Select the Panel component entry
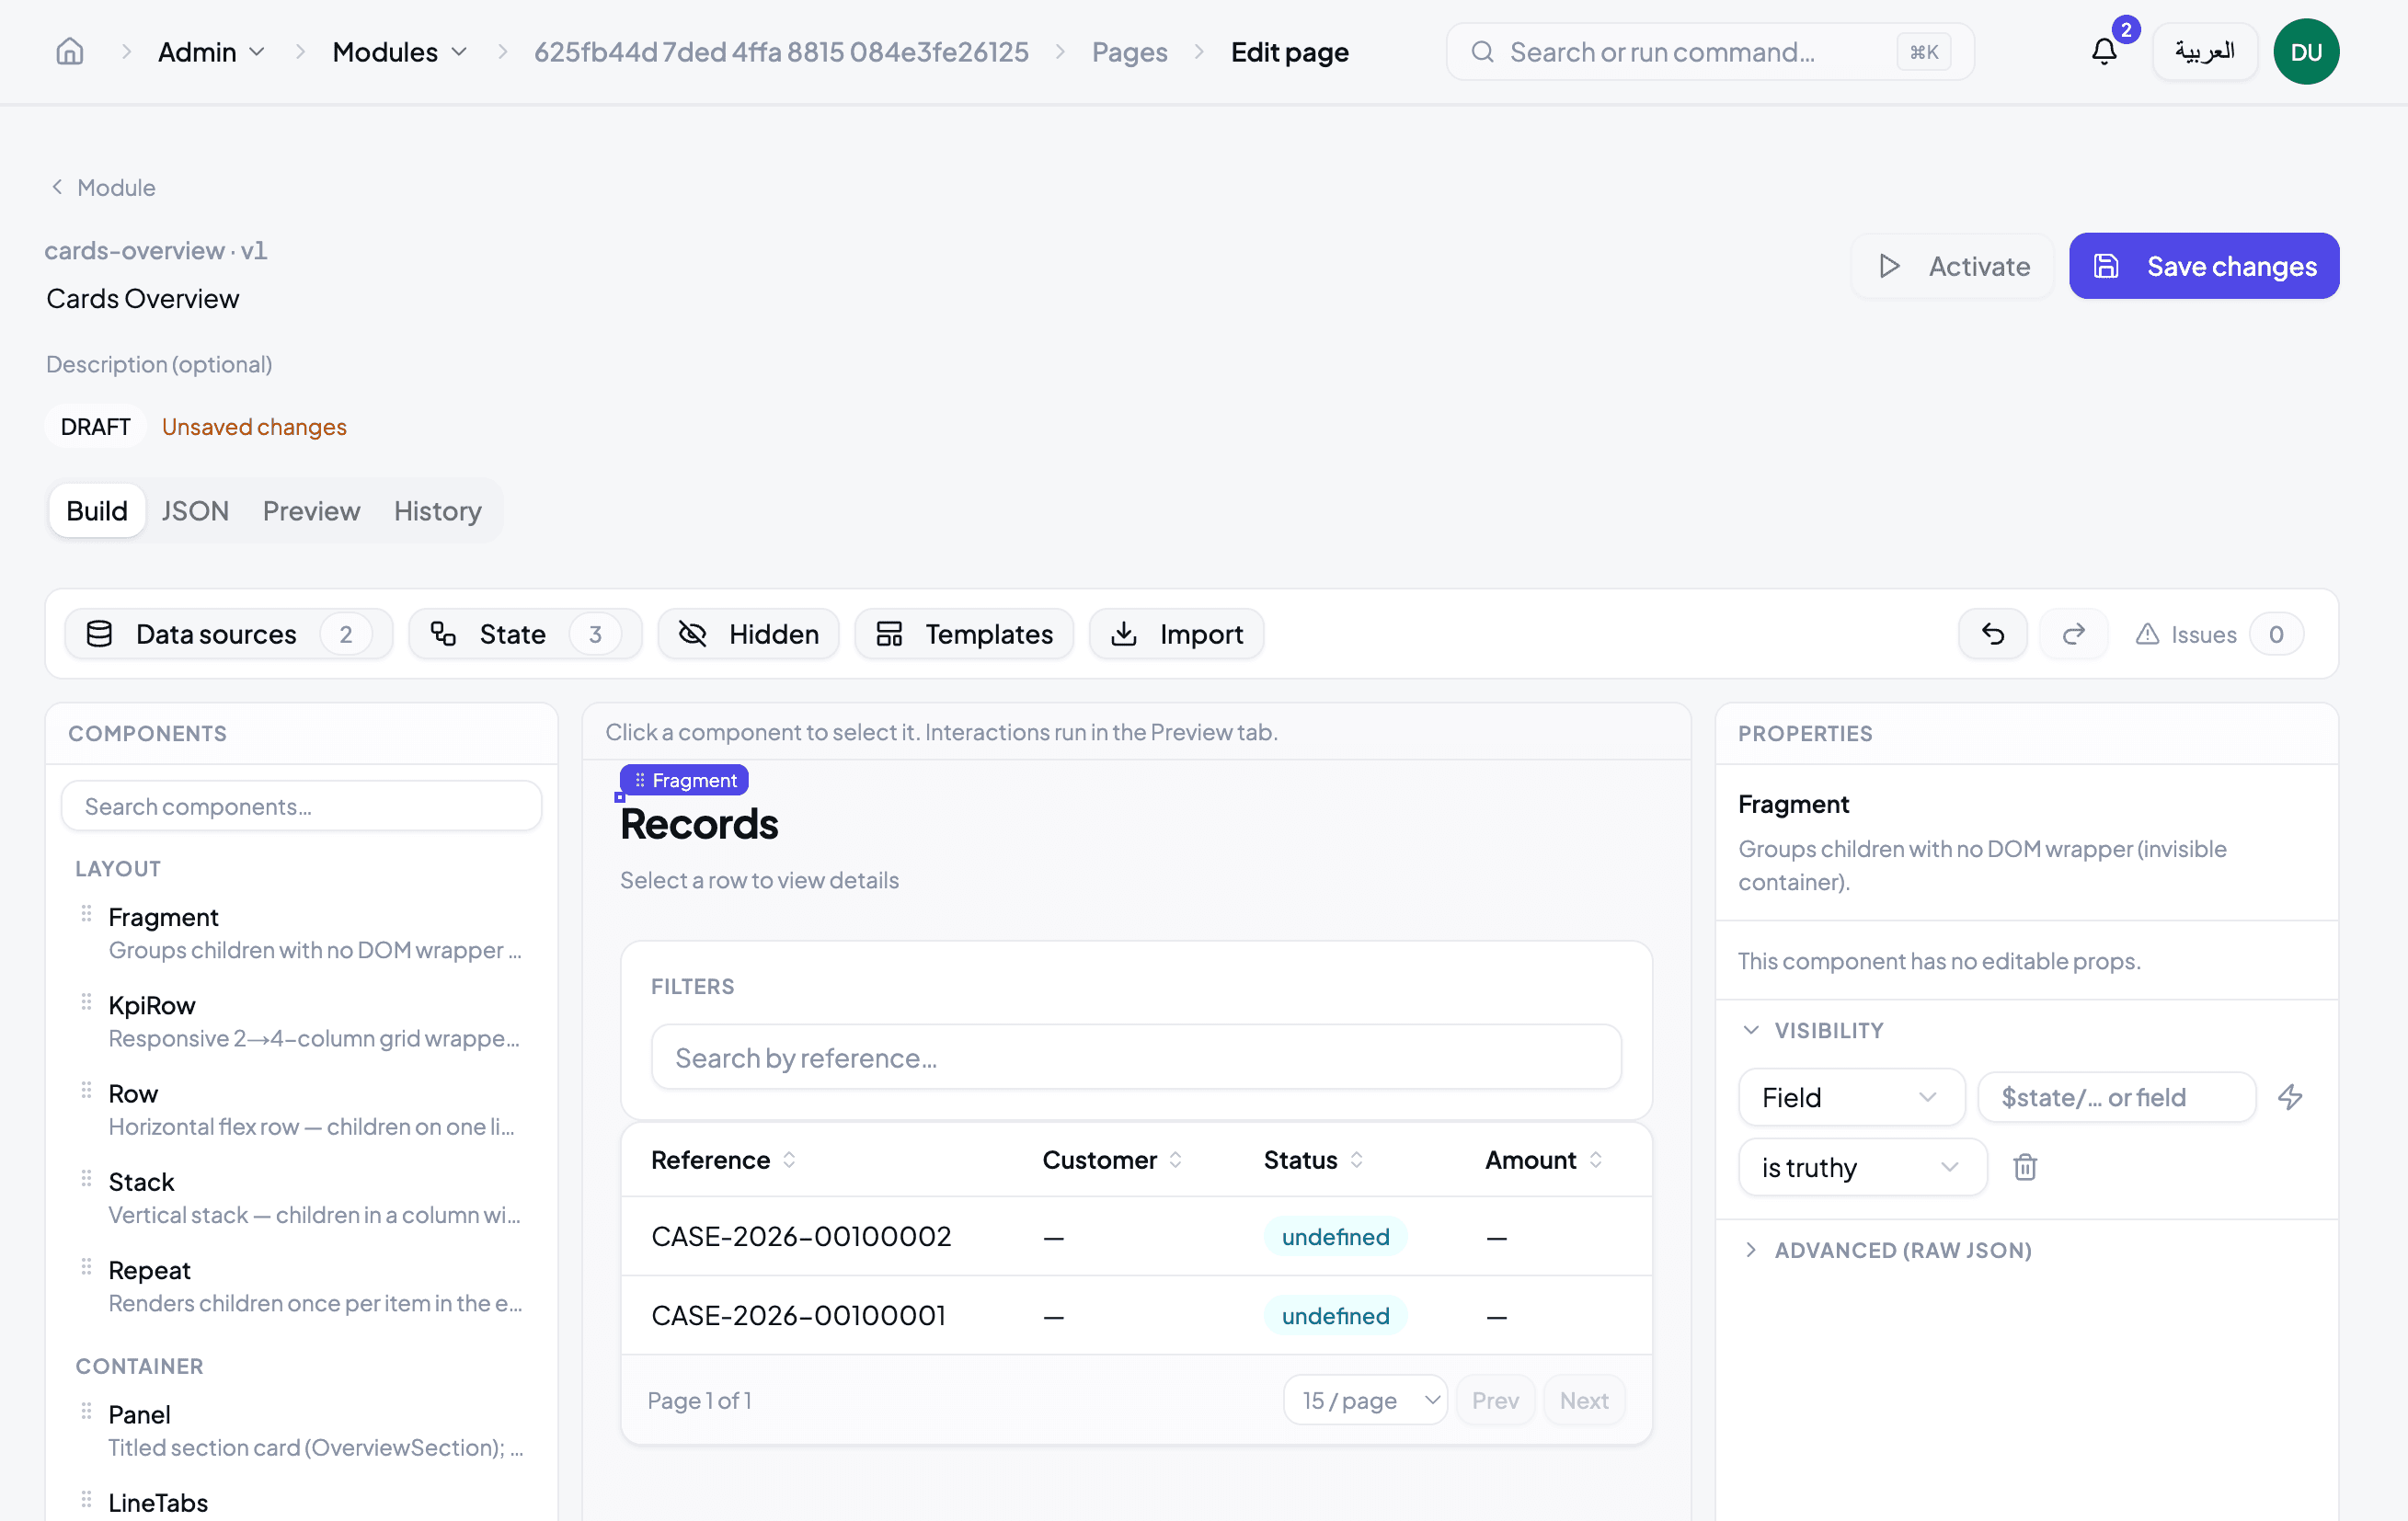 tap(301, 1429)
